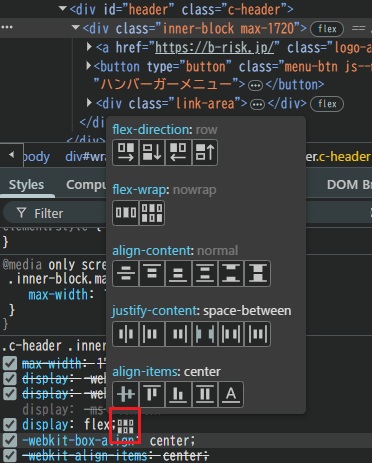The height and width of the screenshot is (463, 372).
Task: Toggle flex badge on link-area div
Action: click(327, 104)
